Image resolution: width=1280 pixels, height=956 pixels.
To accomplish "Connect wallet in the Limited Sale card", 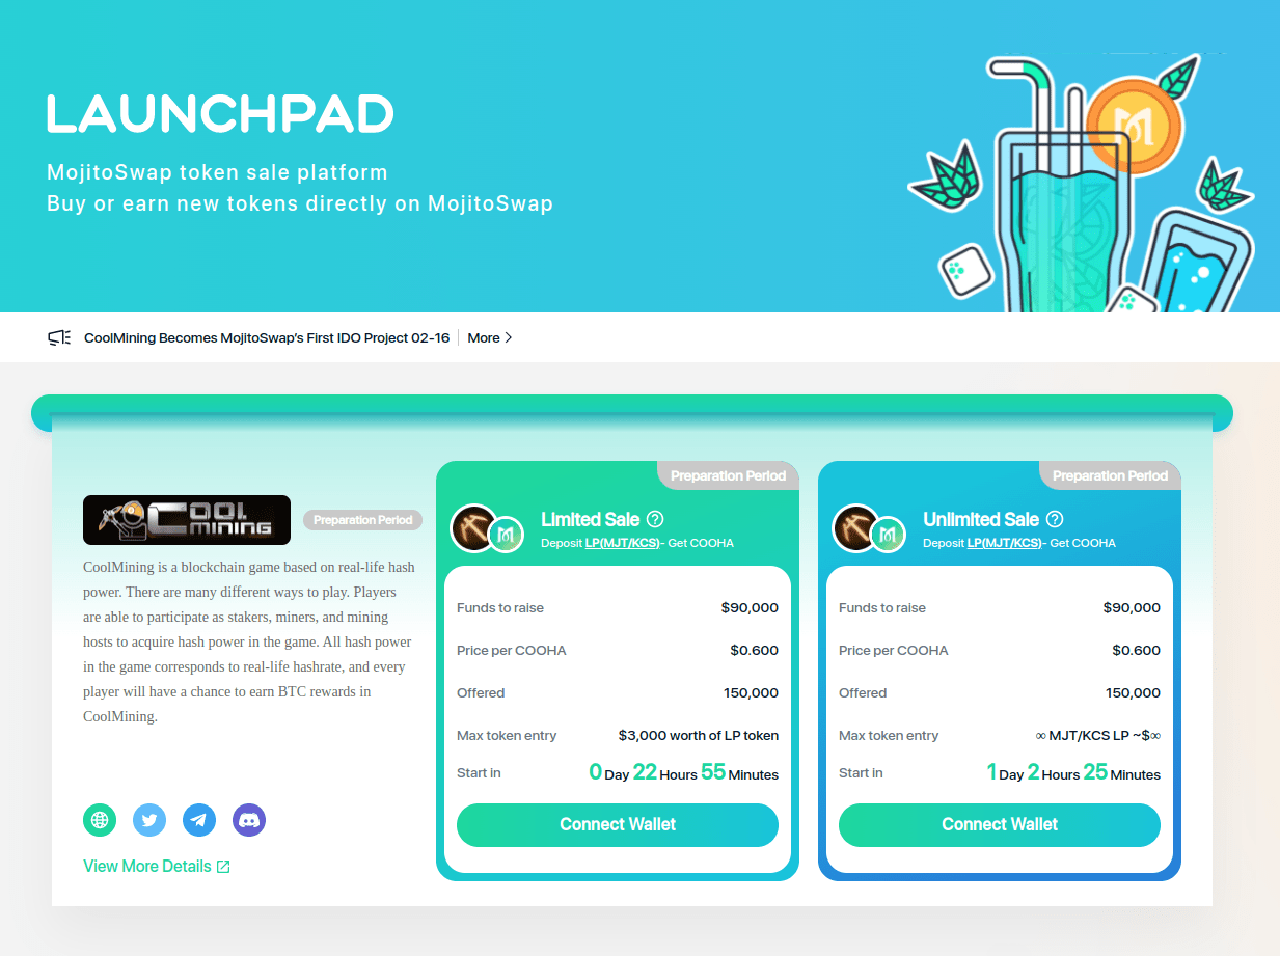I will (618, 825).
